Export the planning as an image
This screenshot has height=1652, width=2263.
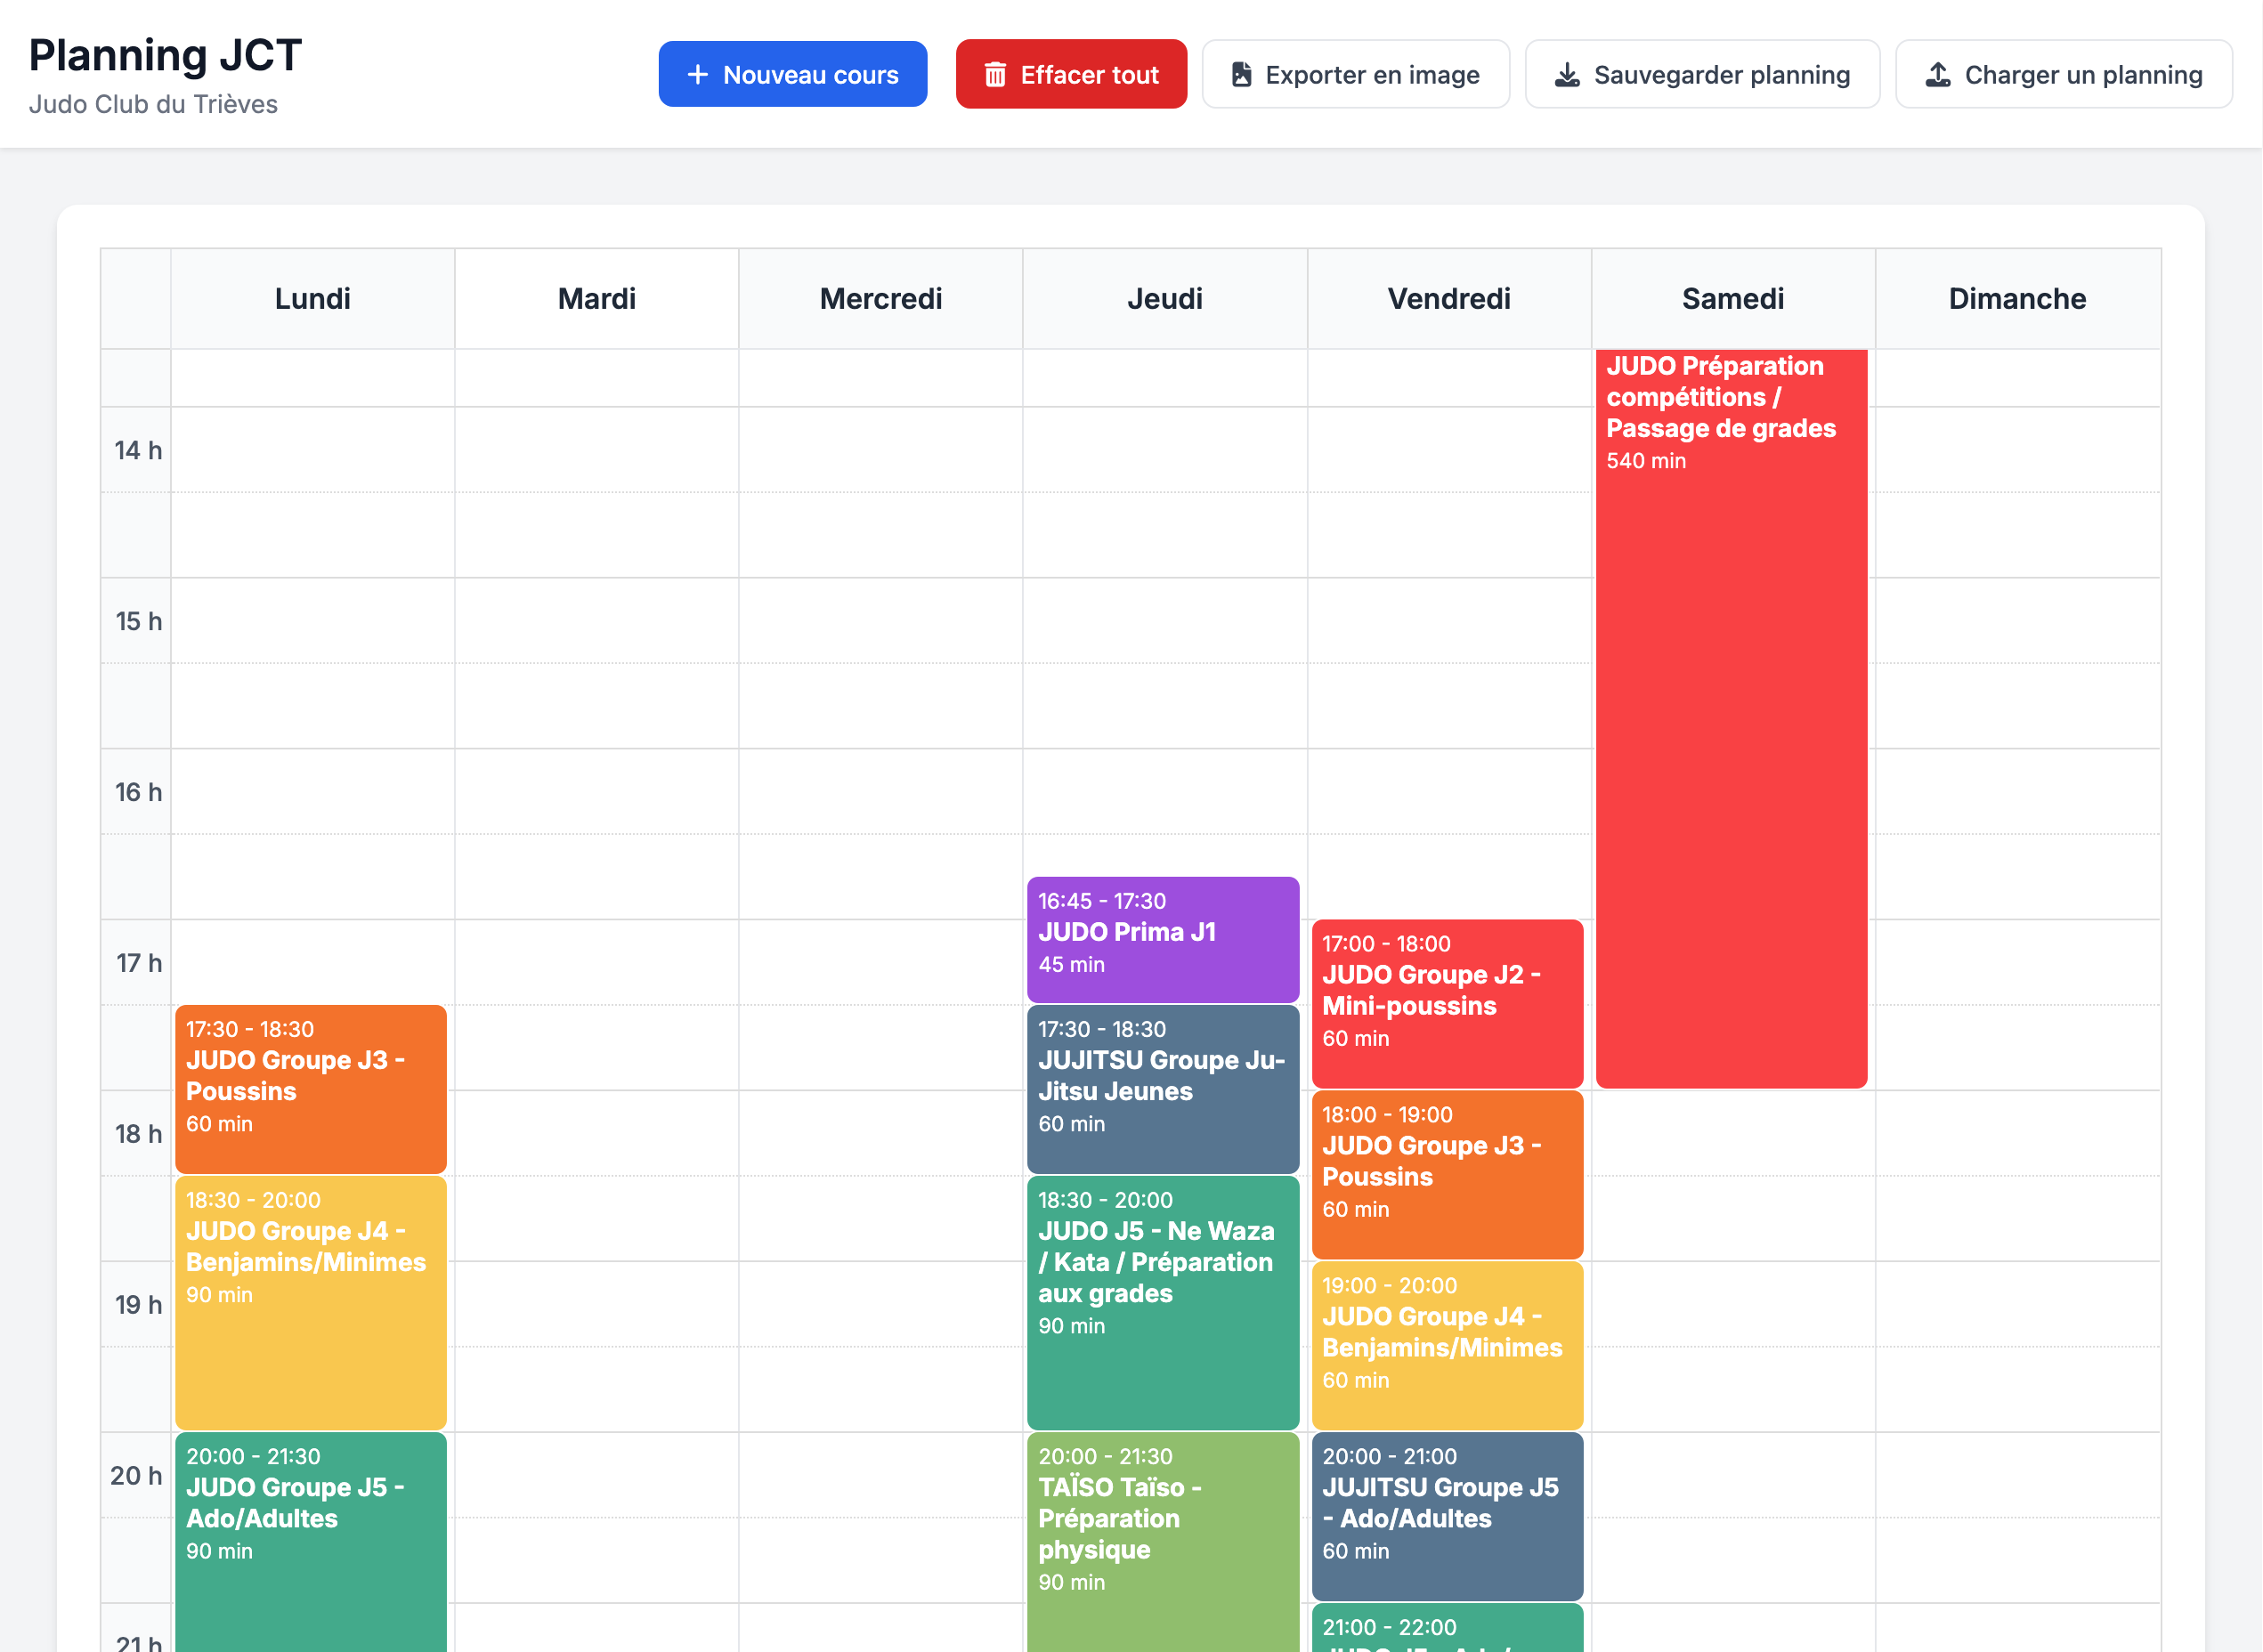(1355, 73)
